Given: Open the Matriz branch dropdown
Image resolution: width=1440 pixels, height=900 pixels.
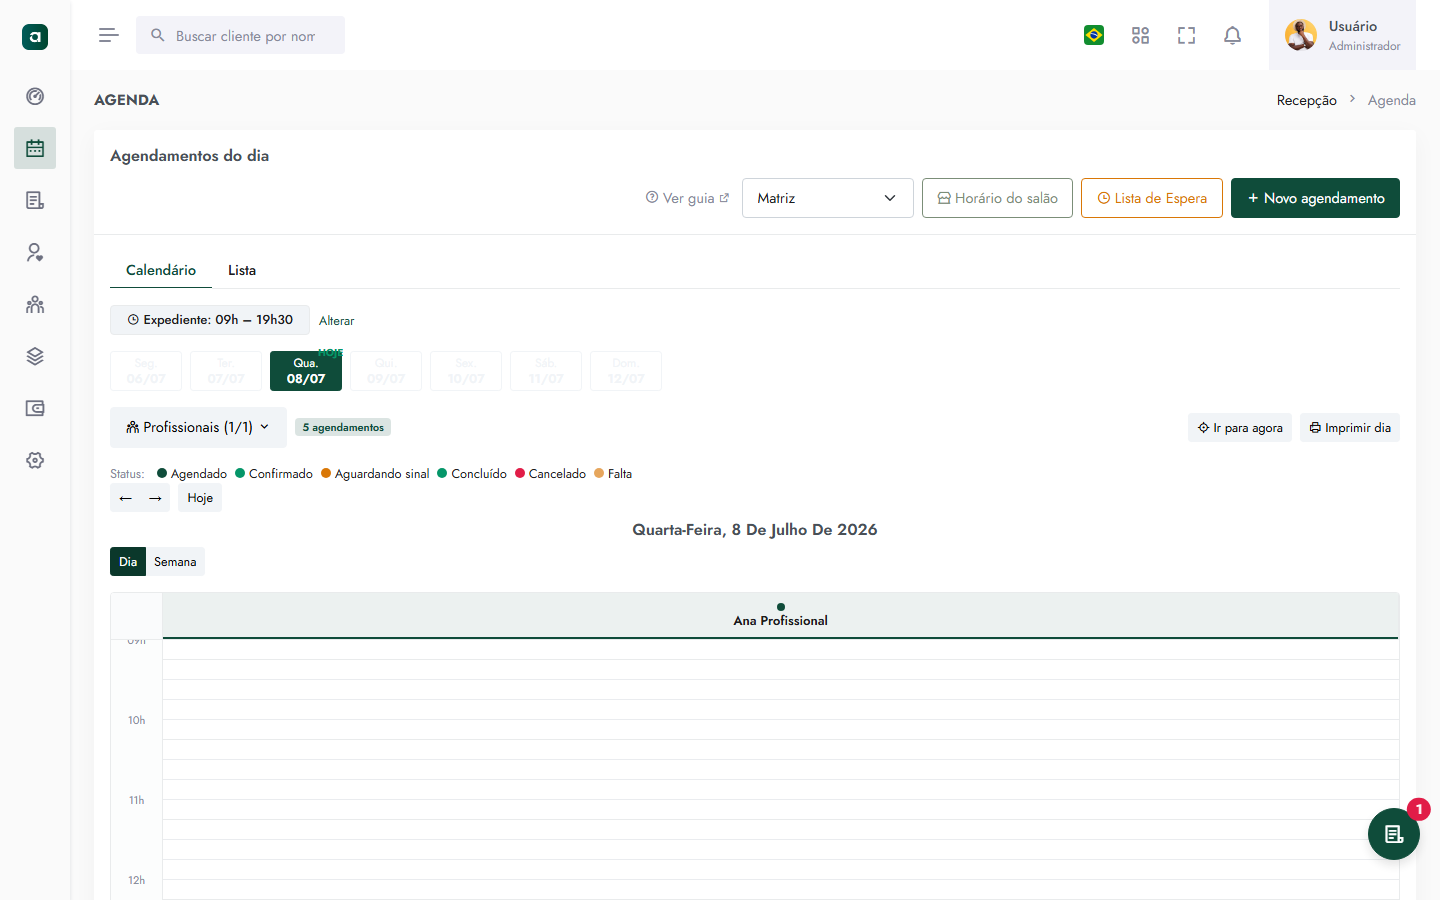Looking at the screenshot, I should (x=827, y=198).
